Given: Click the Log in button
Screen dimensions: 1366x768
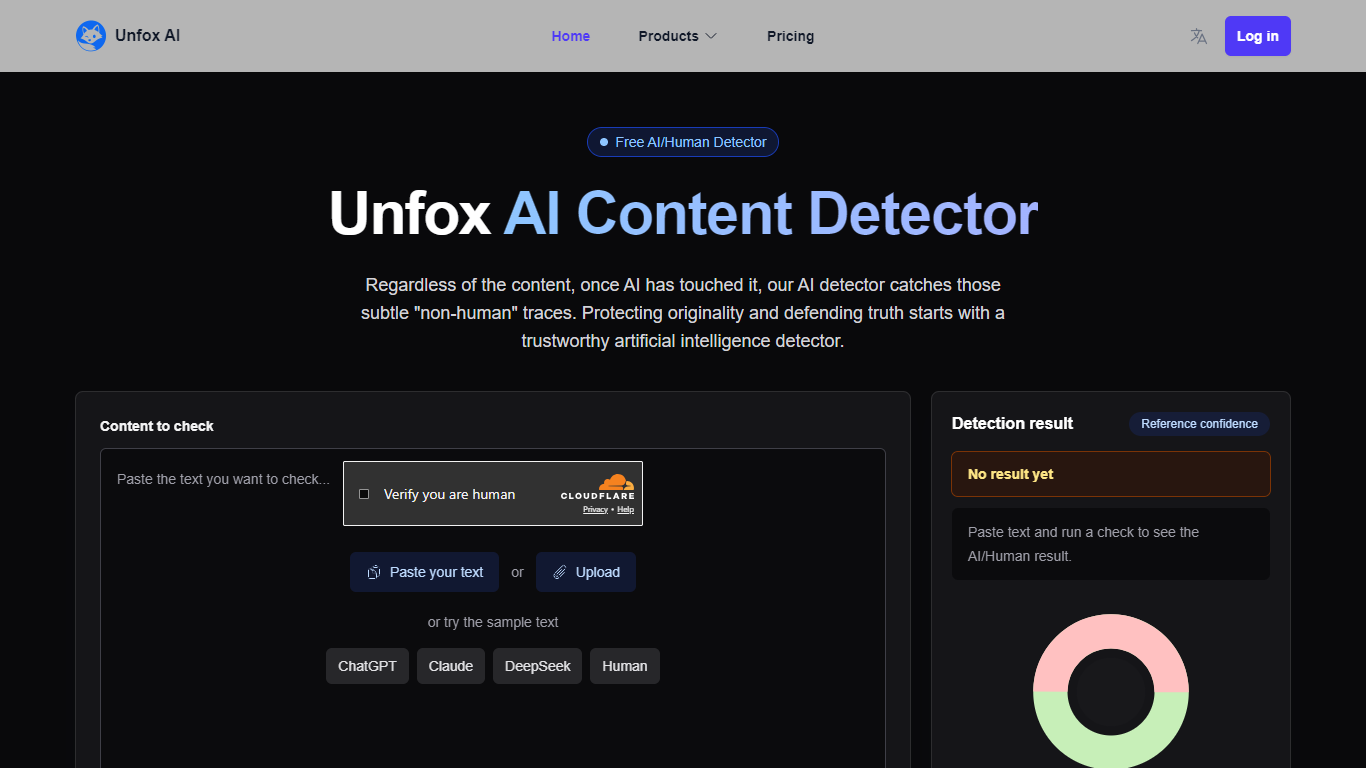Looking at the screenshot, I should point(1257,36).
